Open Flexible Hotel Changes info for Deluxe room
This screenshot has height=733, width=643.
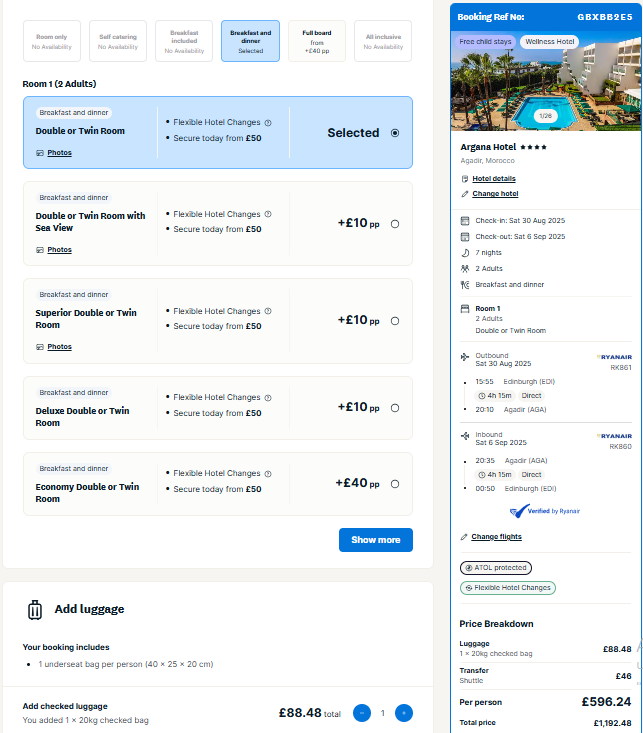268,398
